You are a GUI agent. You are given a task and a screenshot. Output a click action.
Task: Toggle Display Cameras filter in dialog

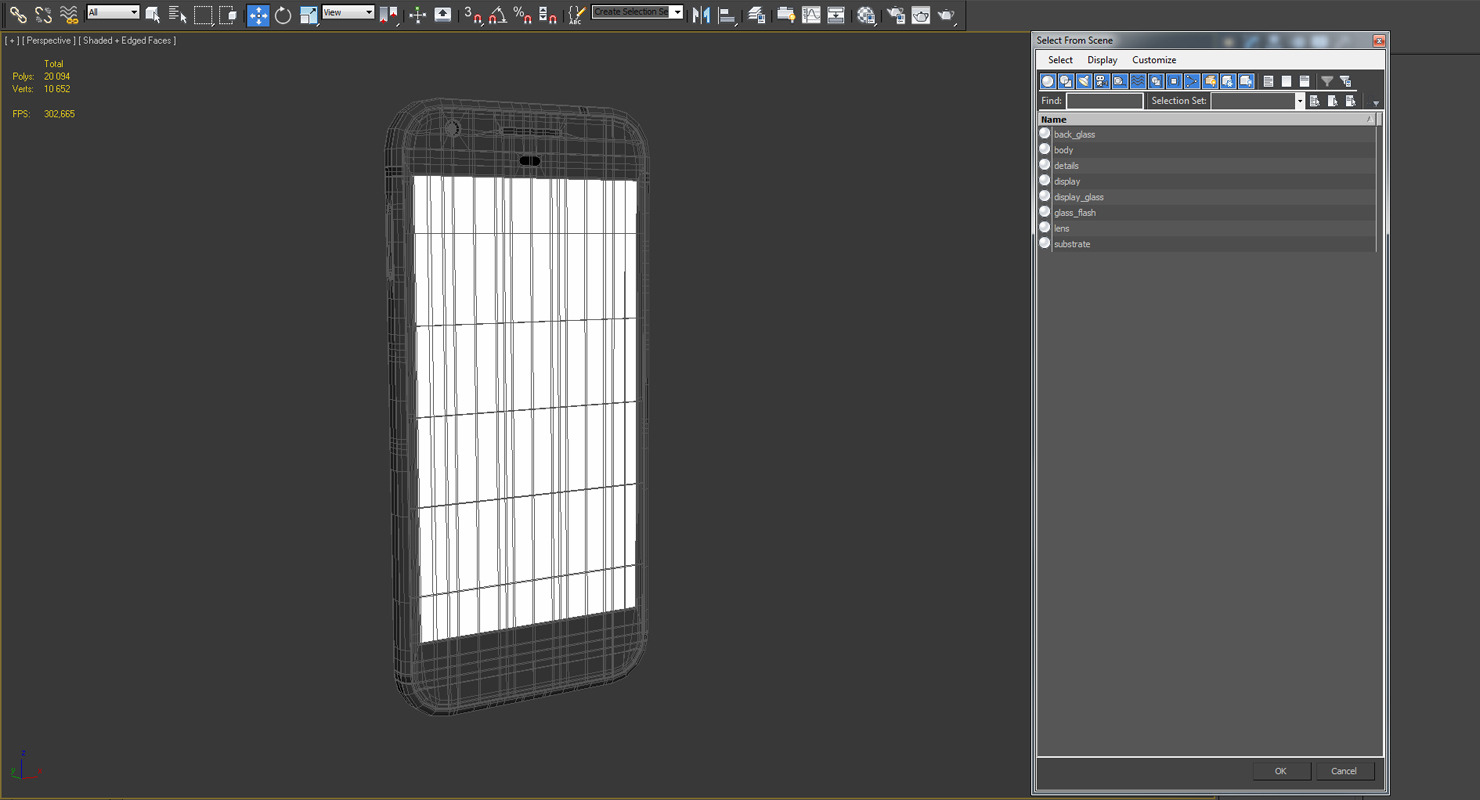click(1102, 81)
